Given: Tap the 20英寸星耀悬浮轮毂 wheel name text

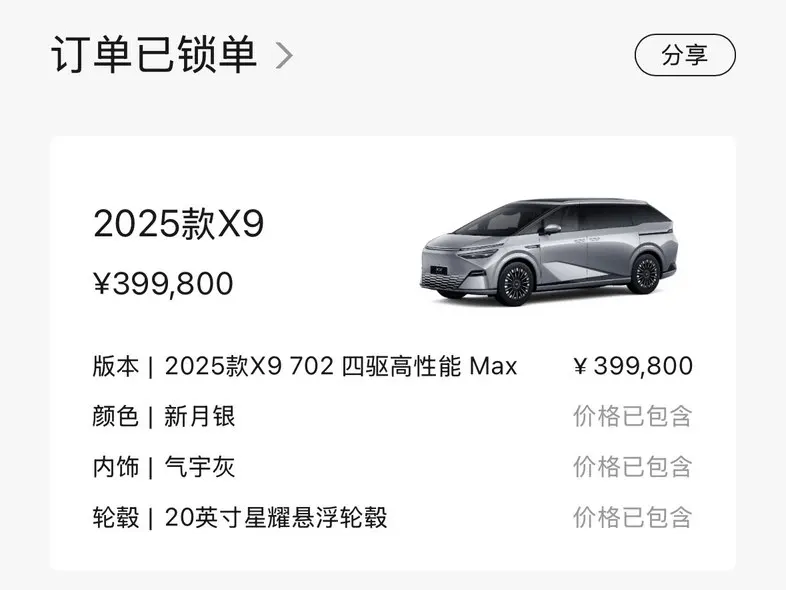Looking at the screenshot, I should [x=276, y=517].
